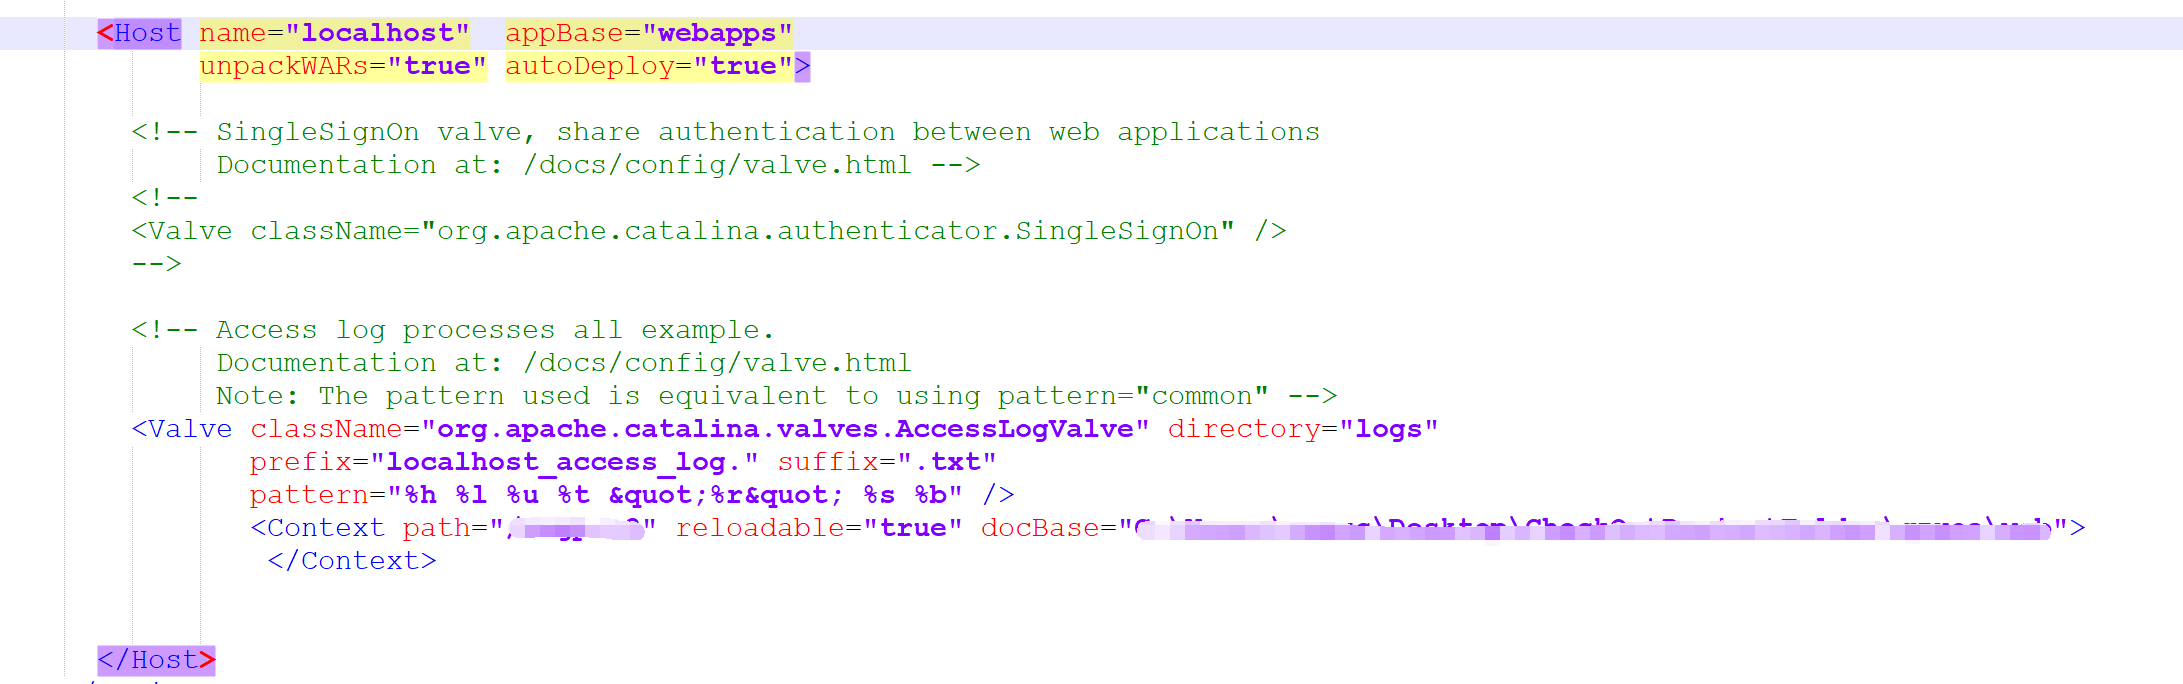Click the pattern="common" note line
This screenshot has width=2183, height=684.
[777, 396]
